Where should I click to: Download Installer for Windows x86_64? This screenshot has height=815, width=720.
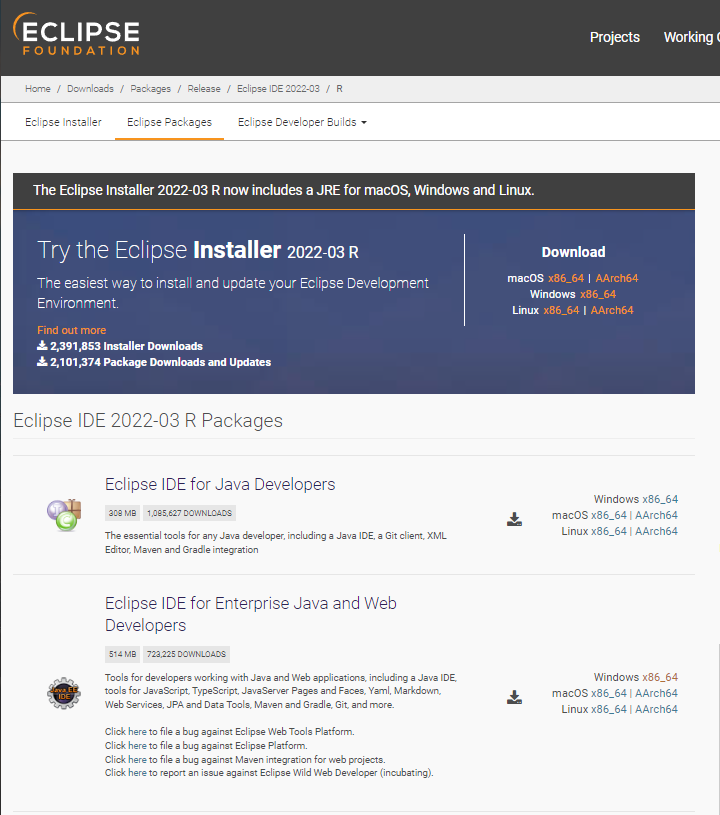click(598, 294)
